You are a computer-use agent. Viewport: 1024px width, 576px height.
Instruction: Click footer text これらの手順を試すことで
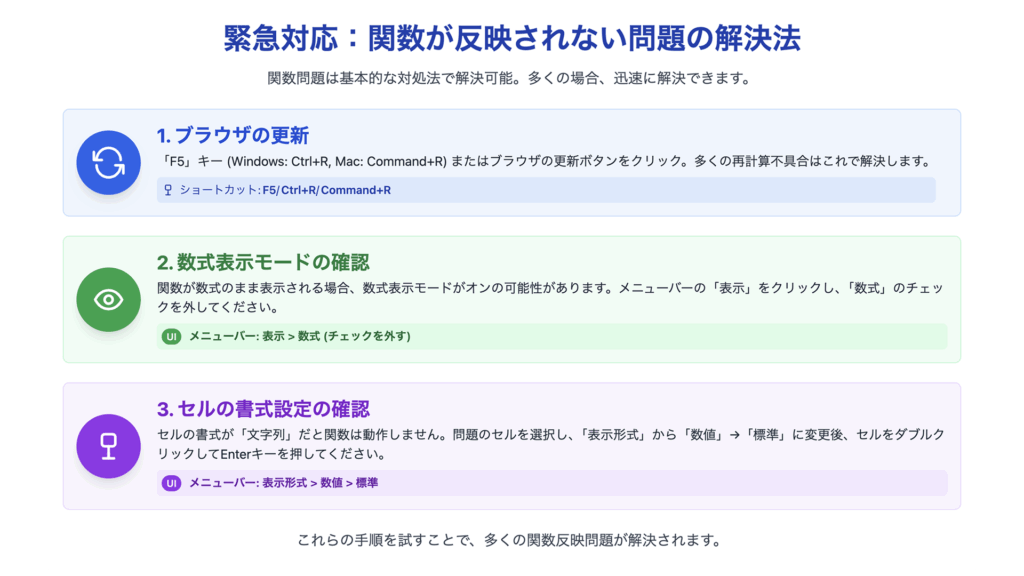pyautogui.click(x=511, y=541)
